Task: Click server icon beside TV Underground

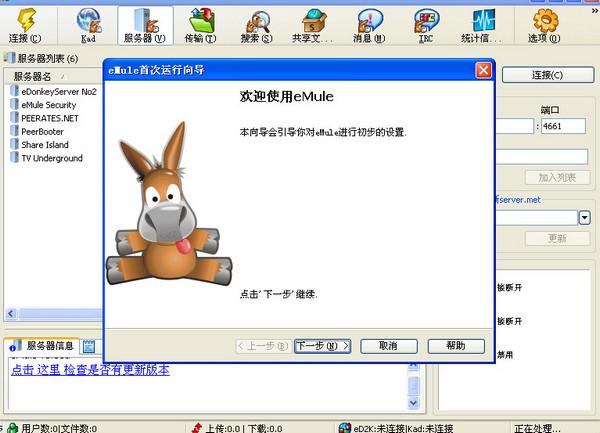Action: 15,158
